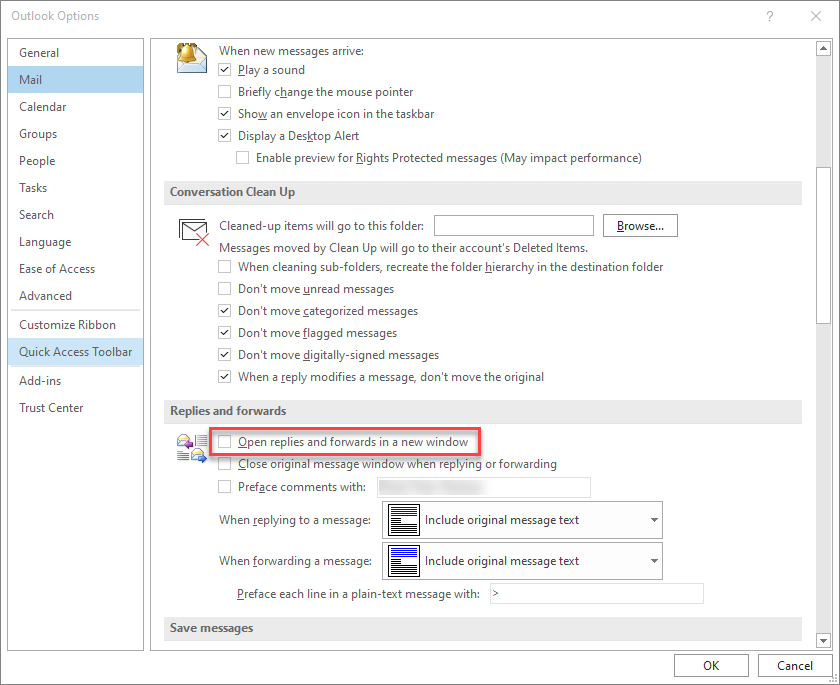840x685 pixels.
Task: Open Customize Ribbon settings
Action: pyautogui.click(x=76, y=325)
